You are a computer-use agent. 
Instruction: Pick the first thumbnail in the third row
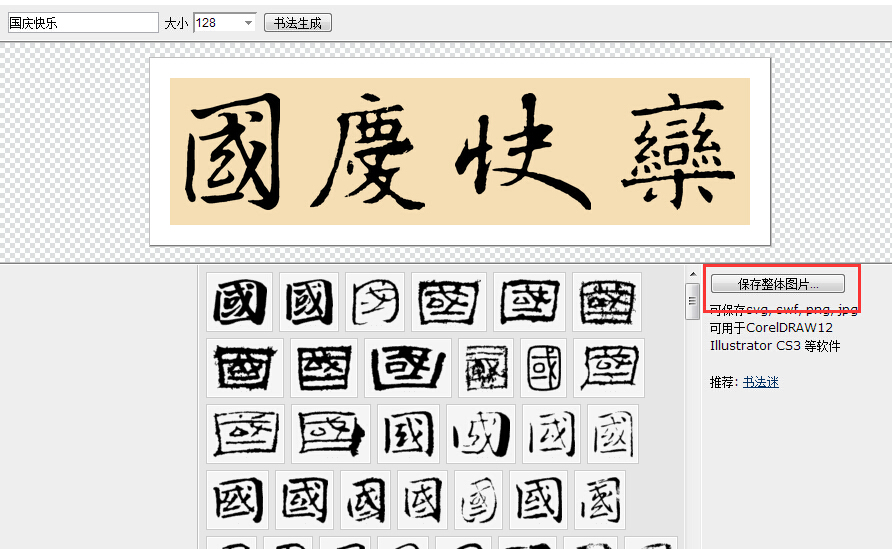[x=245, y=433]
